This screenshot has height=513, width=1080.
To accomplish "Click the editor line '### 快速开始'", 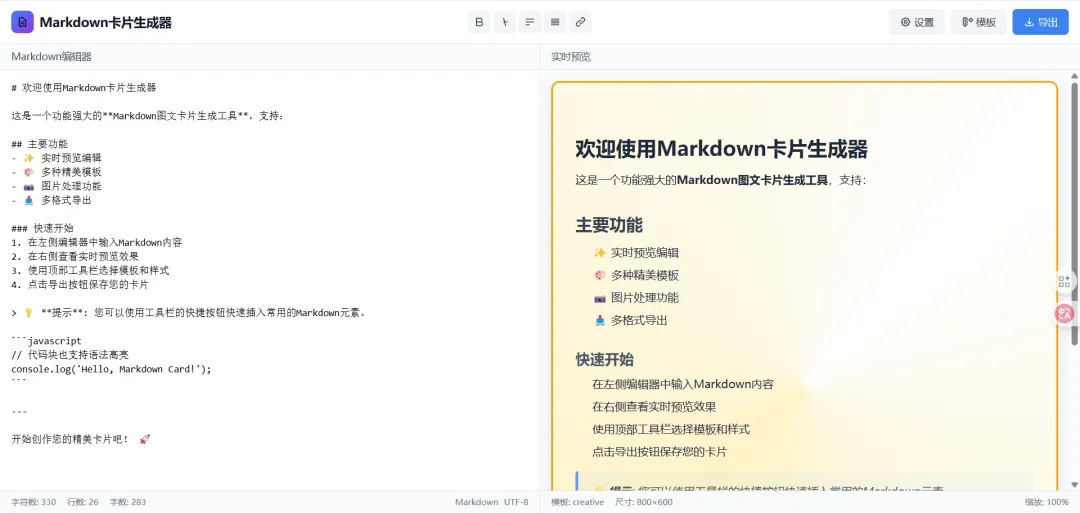I will [x=43, y=228].
